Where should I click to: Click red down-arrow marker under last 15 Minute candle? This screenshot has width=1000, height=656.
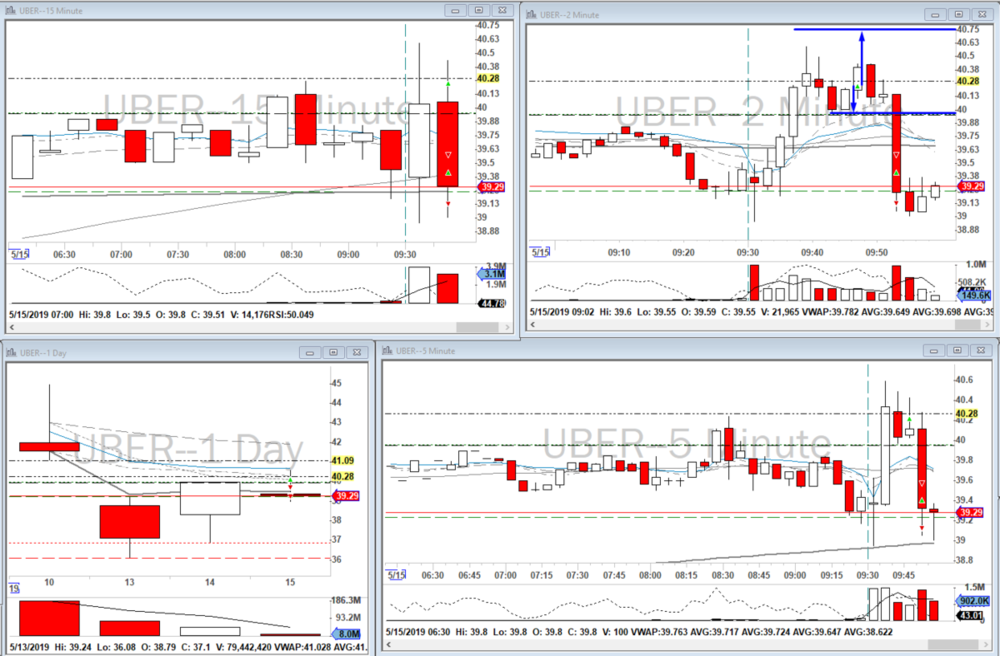(447, 205)
